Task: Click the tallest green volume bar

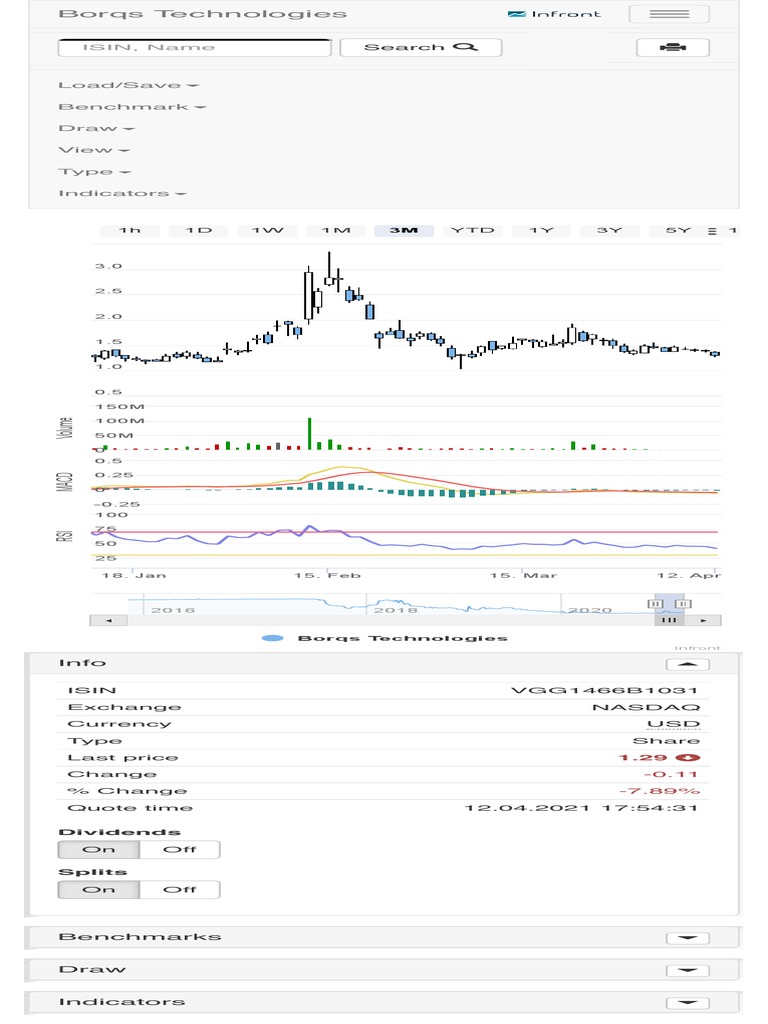Action: (310, 434)
